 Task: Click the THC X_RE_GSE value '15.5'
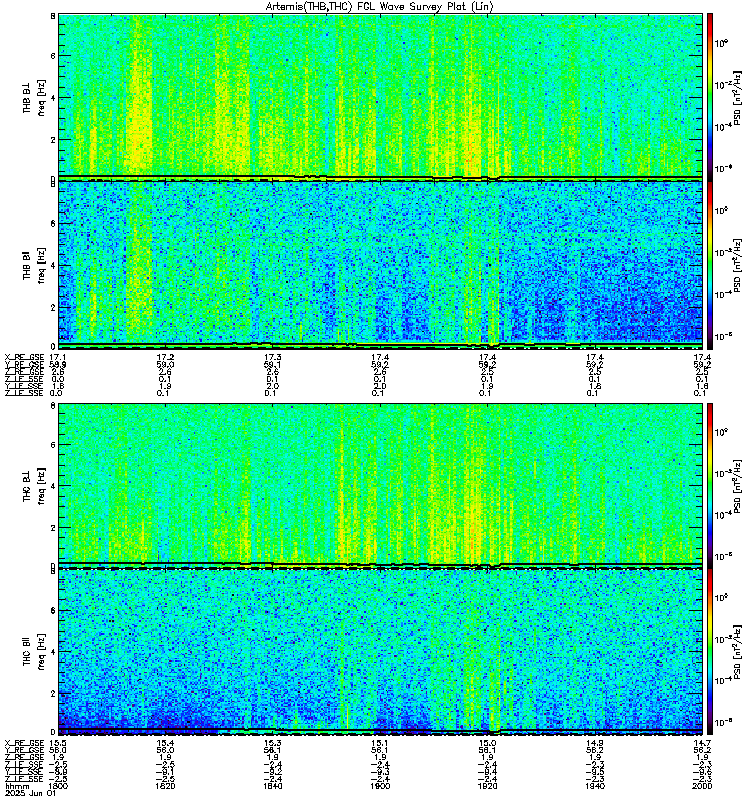58,743
